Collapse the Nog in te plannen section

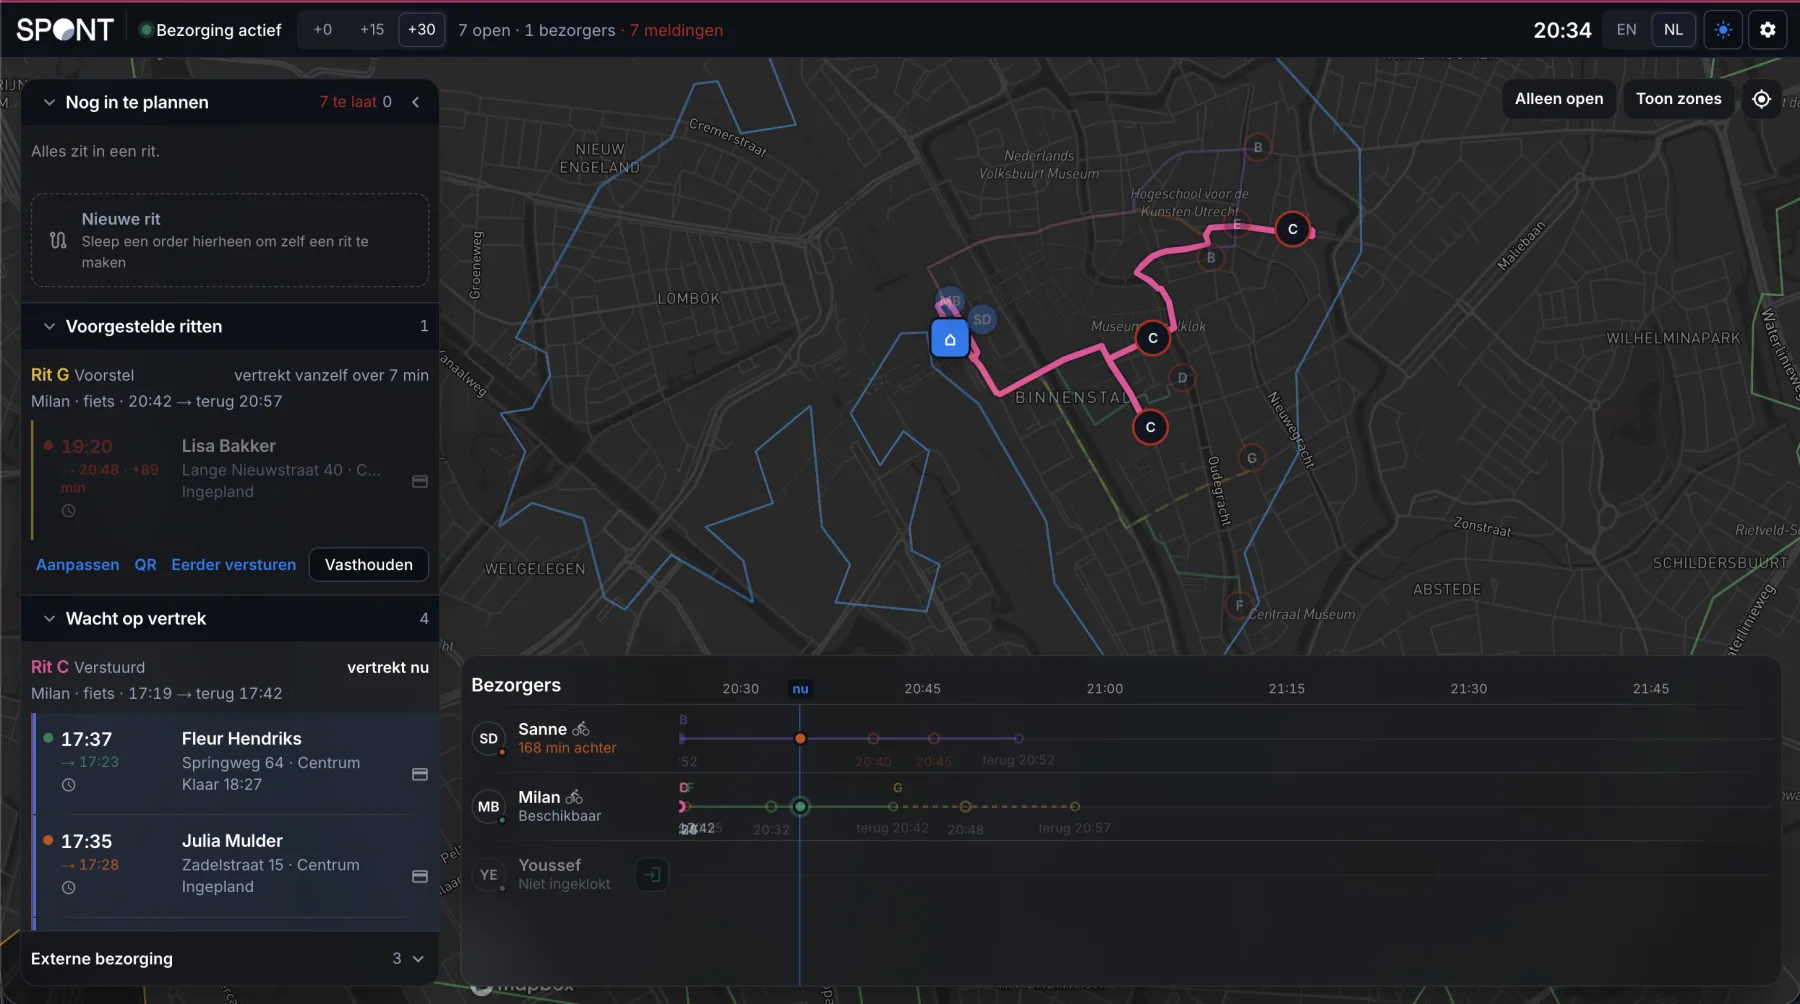[x=49, y=102]
